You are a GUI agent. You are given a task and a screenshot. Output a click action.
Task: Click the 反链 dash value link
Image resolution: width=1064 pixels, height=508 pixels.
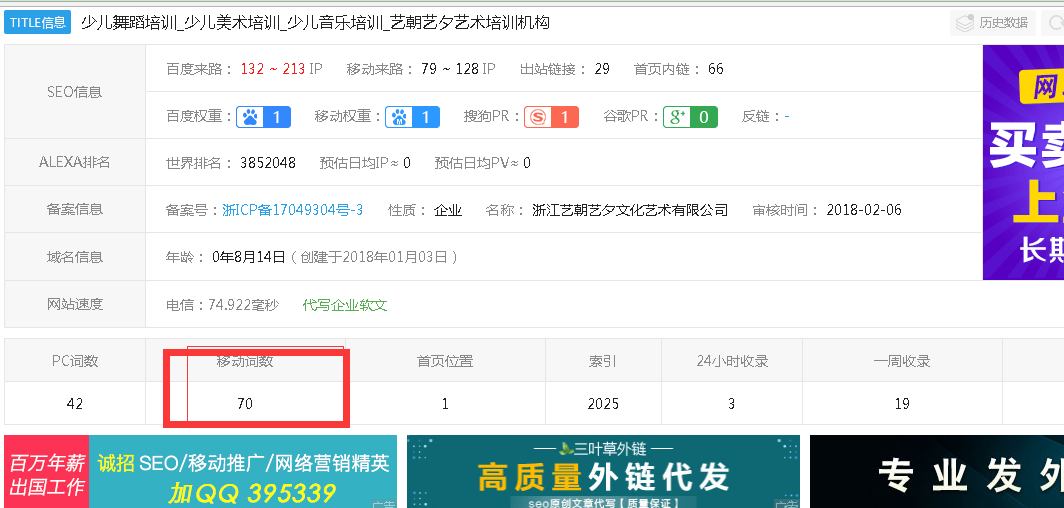(x=787, y=117)
